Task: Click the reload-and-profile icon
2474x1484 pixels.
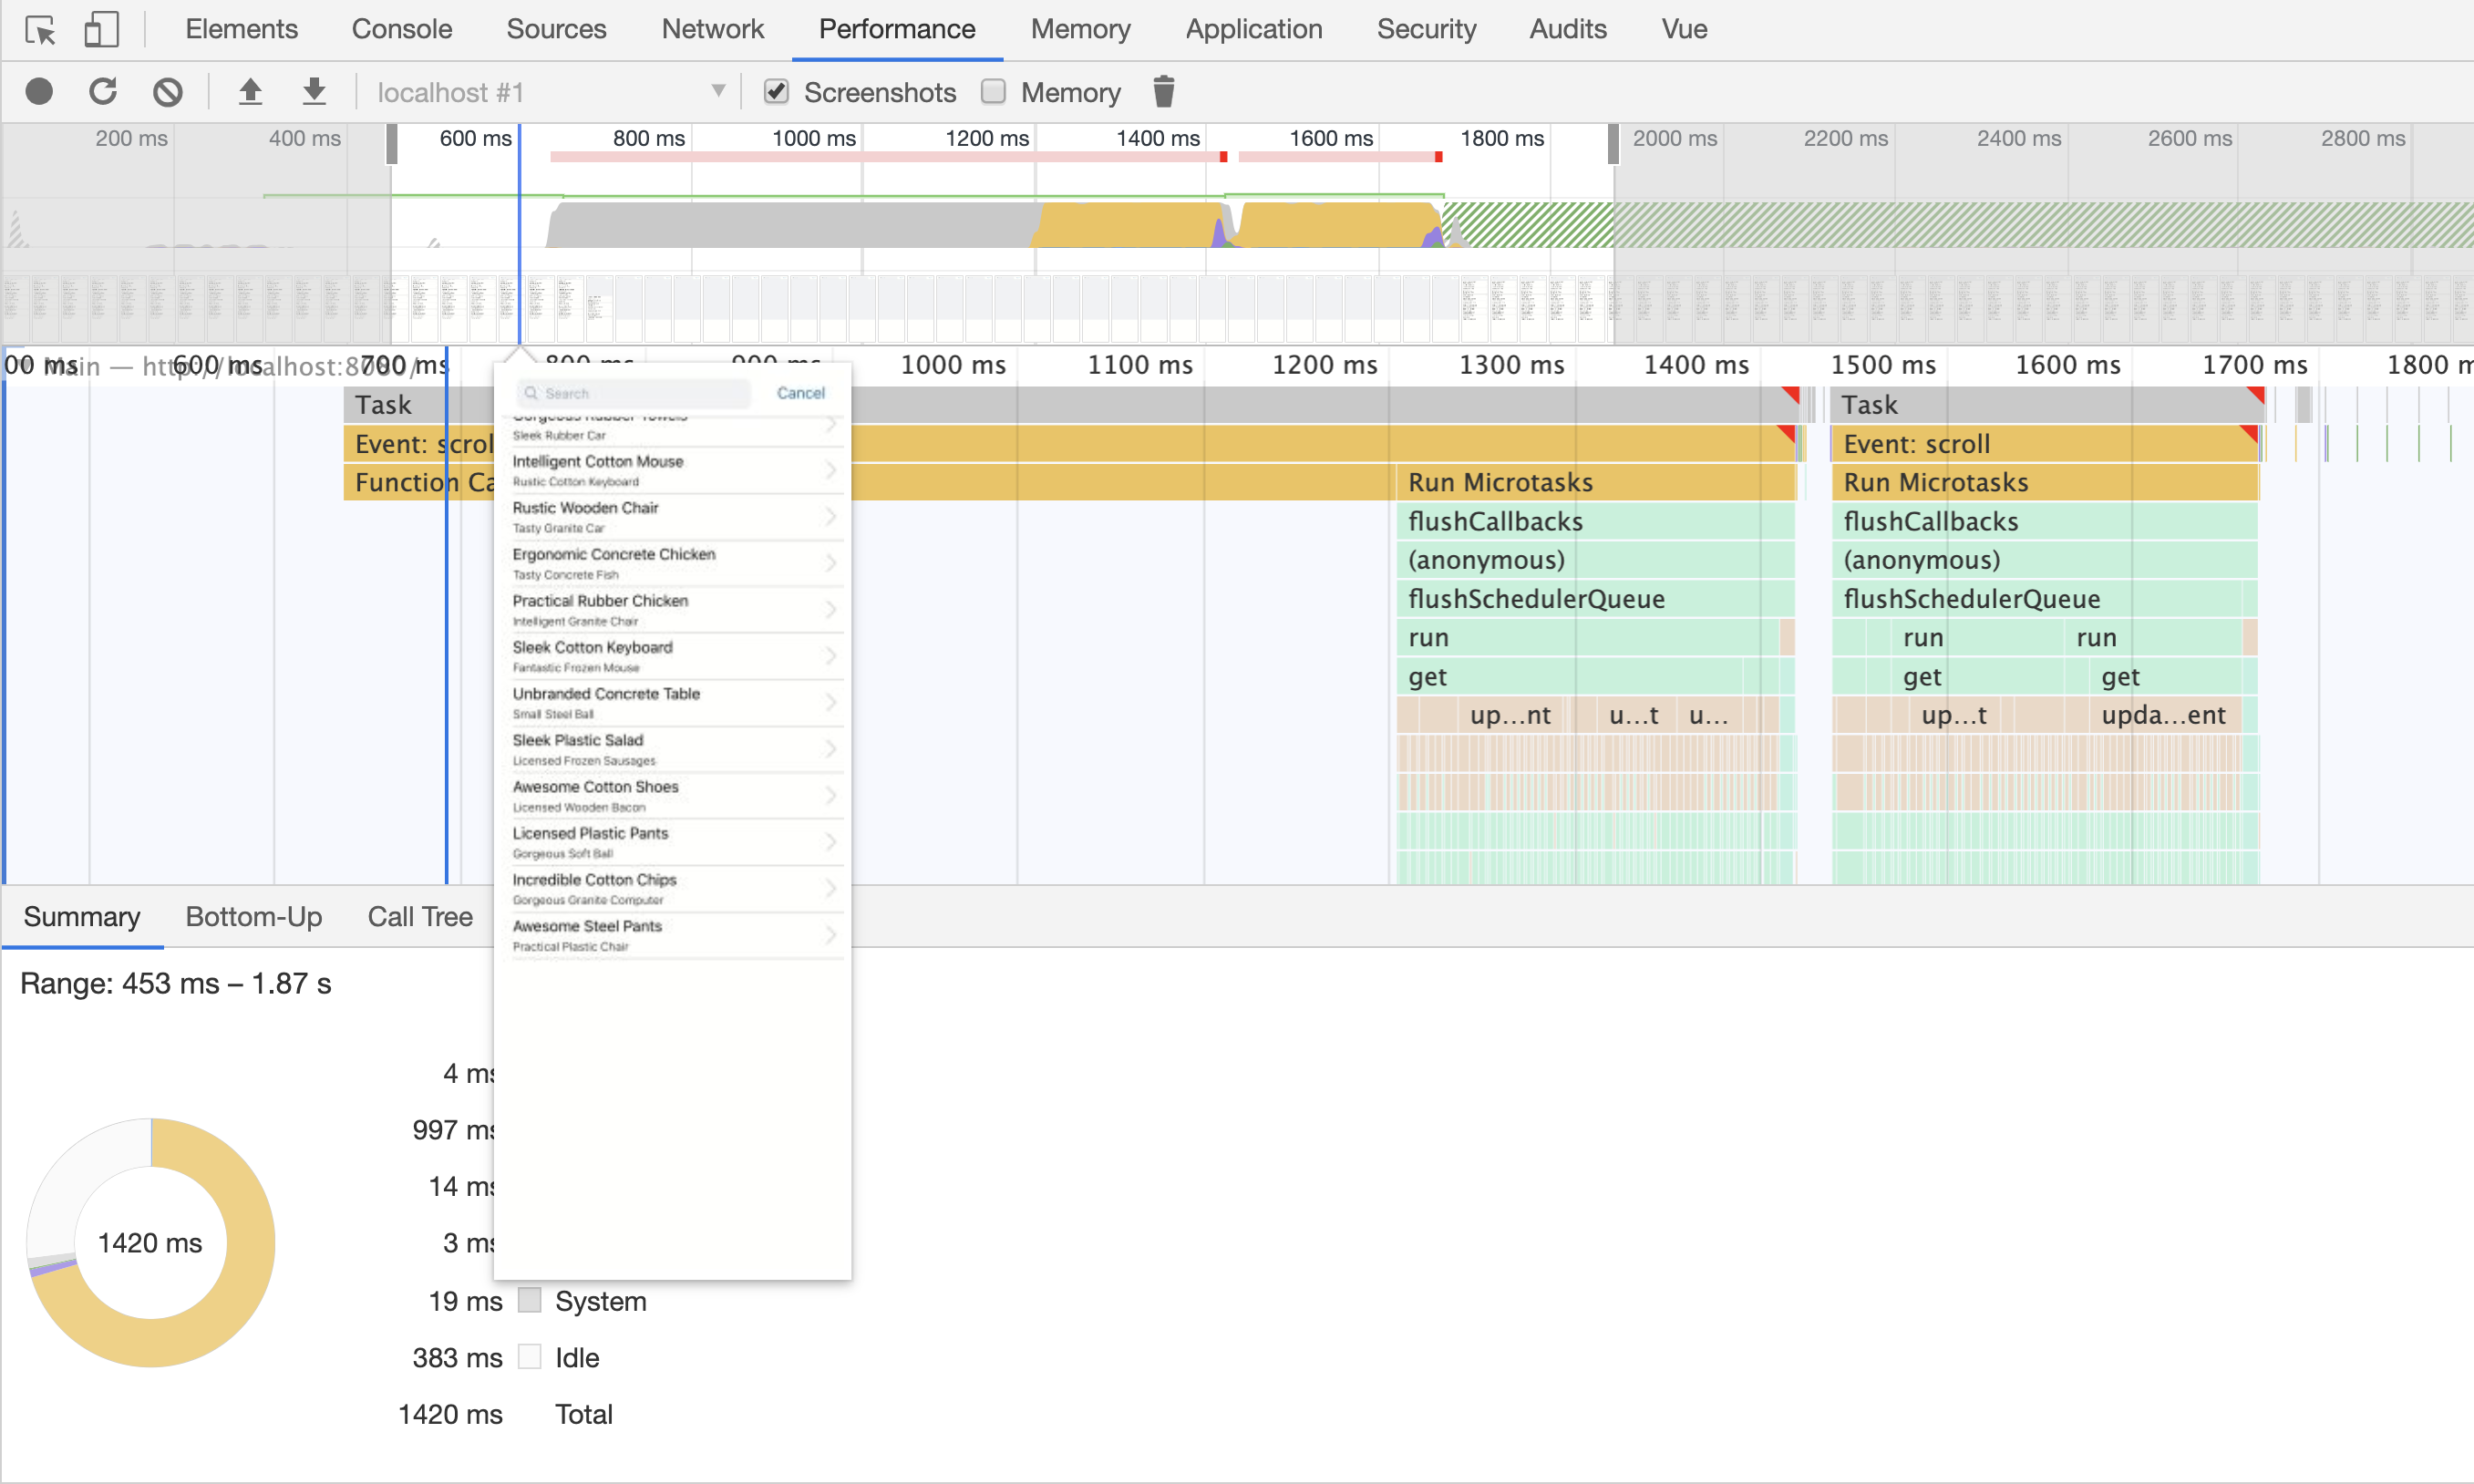Action: click(x=103, y=91)
